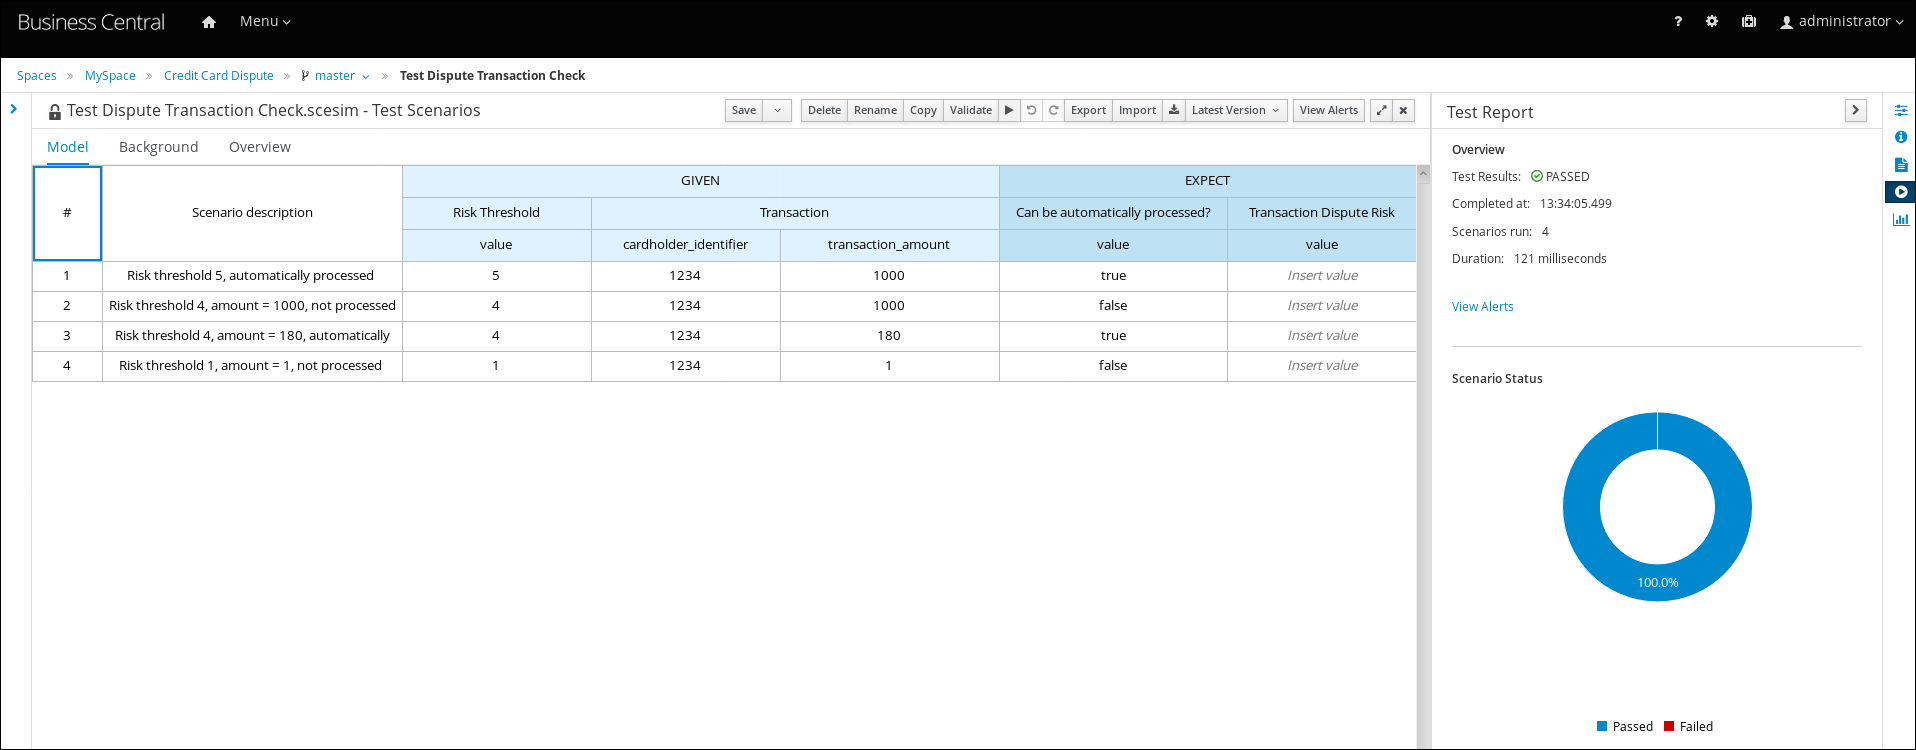1916x750 pixels.
Task: Select the transaction_amount cell with 180
Action: coord(888,336)
